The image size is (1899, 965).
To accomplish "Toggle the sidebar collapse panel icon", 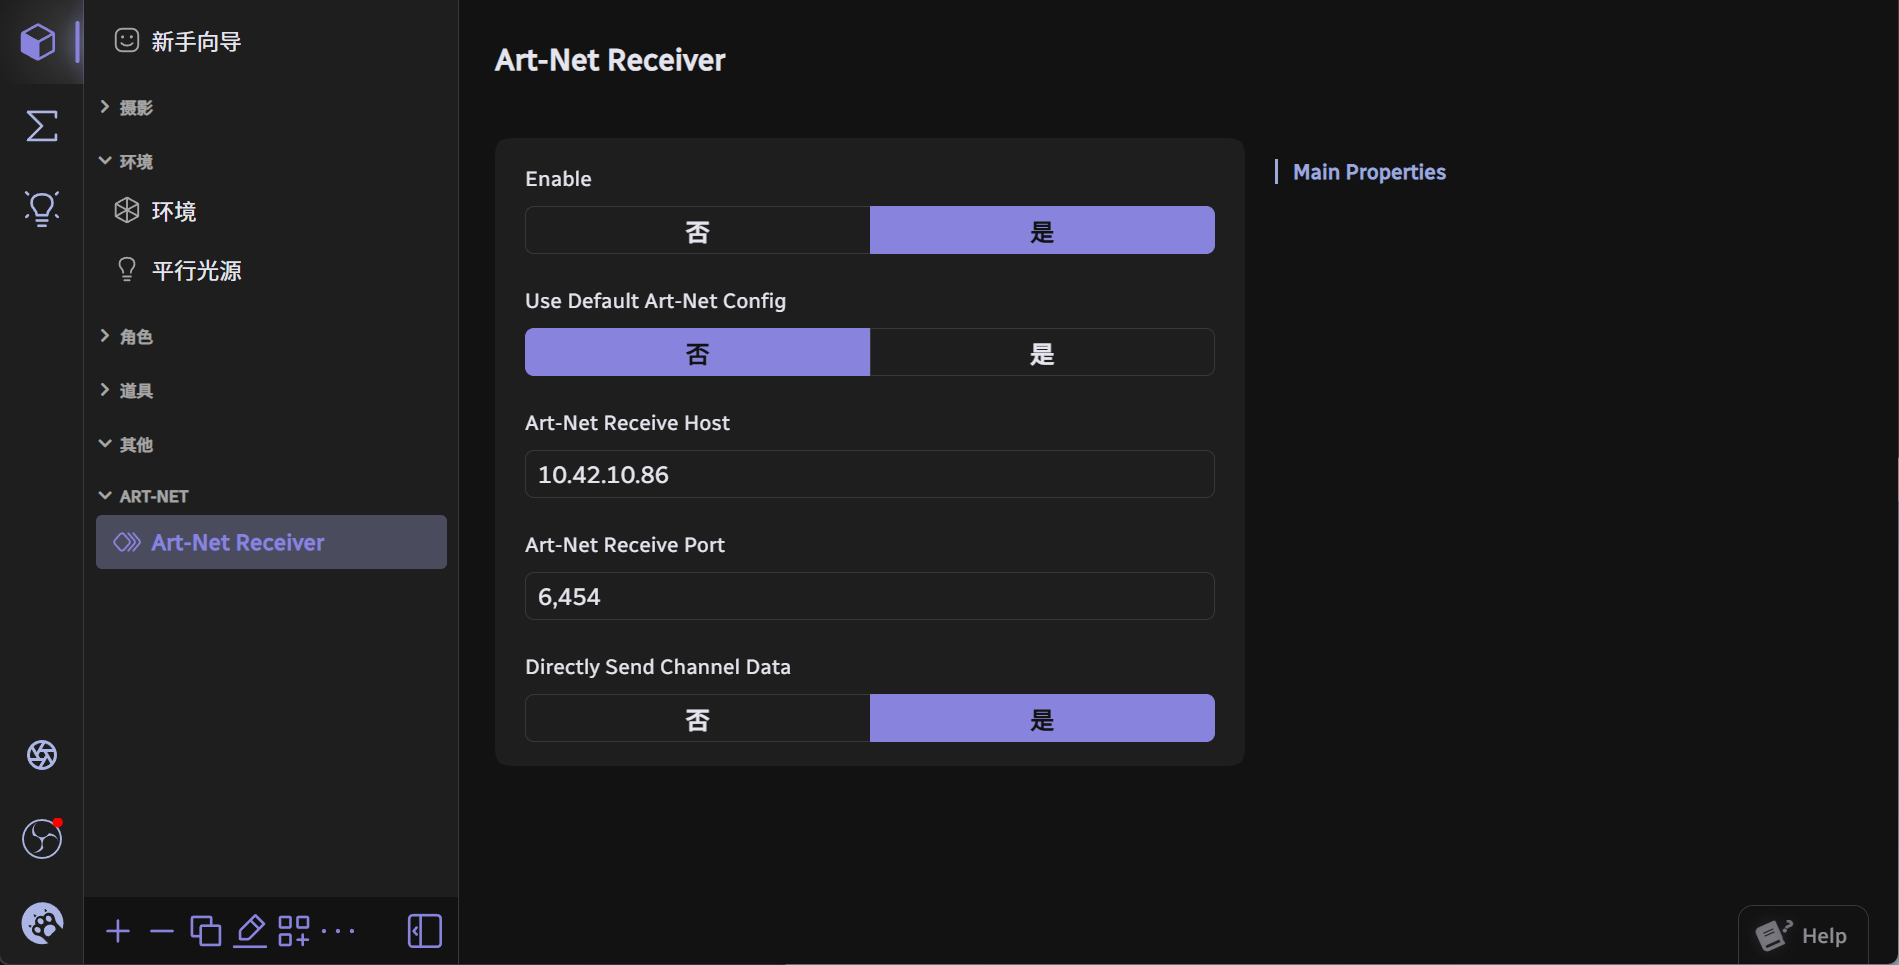I will coord(425,931).
